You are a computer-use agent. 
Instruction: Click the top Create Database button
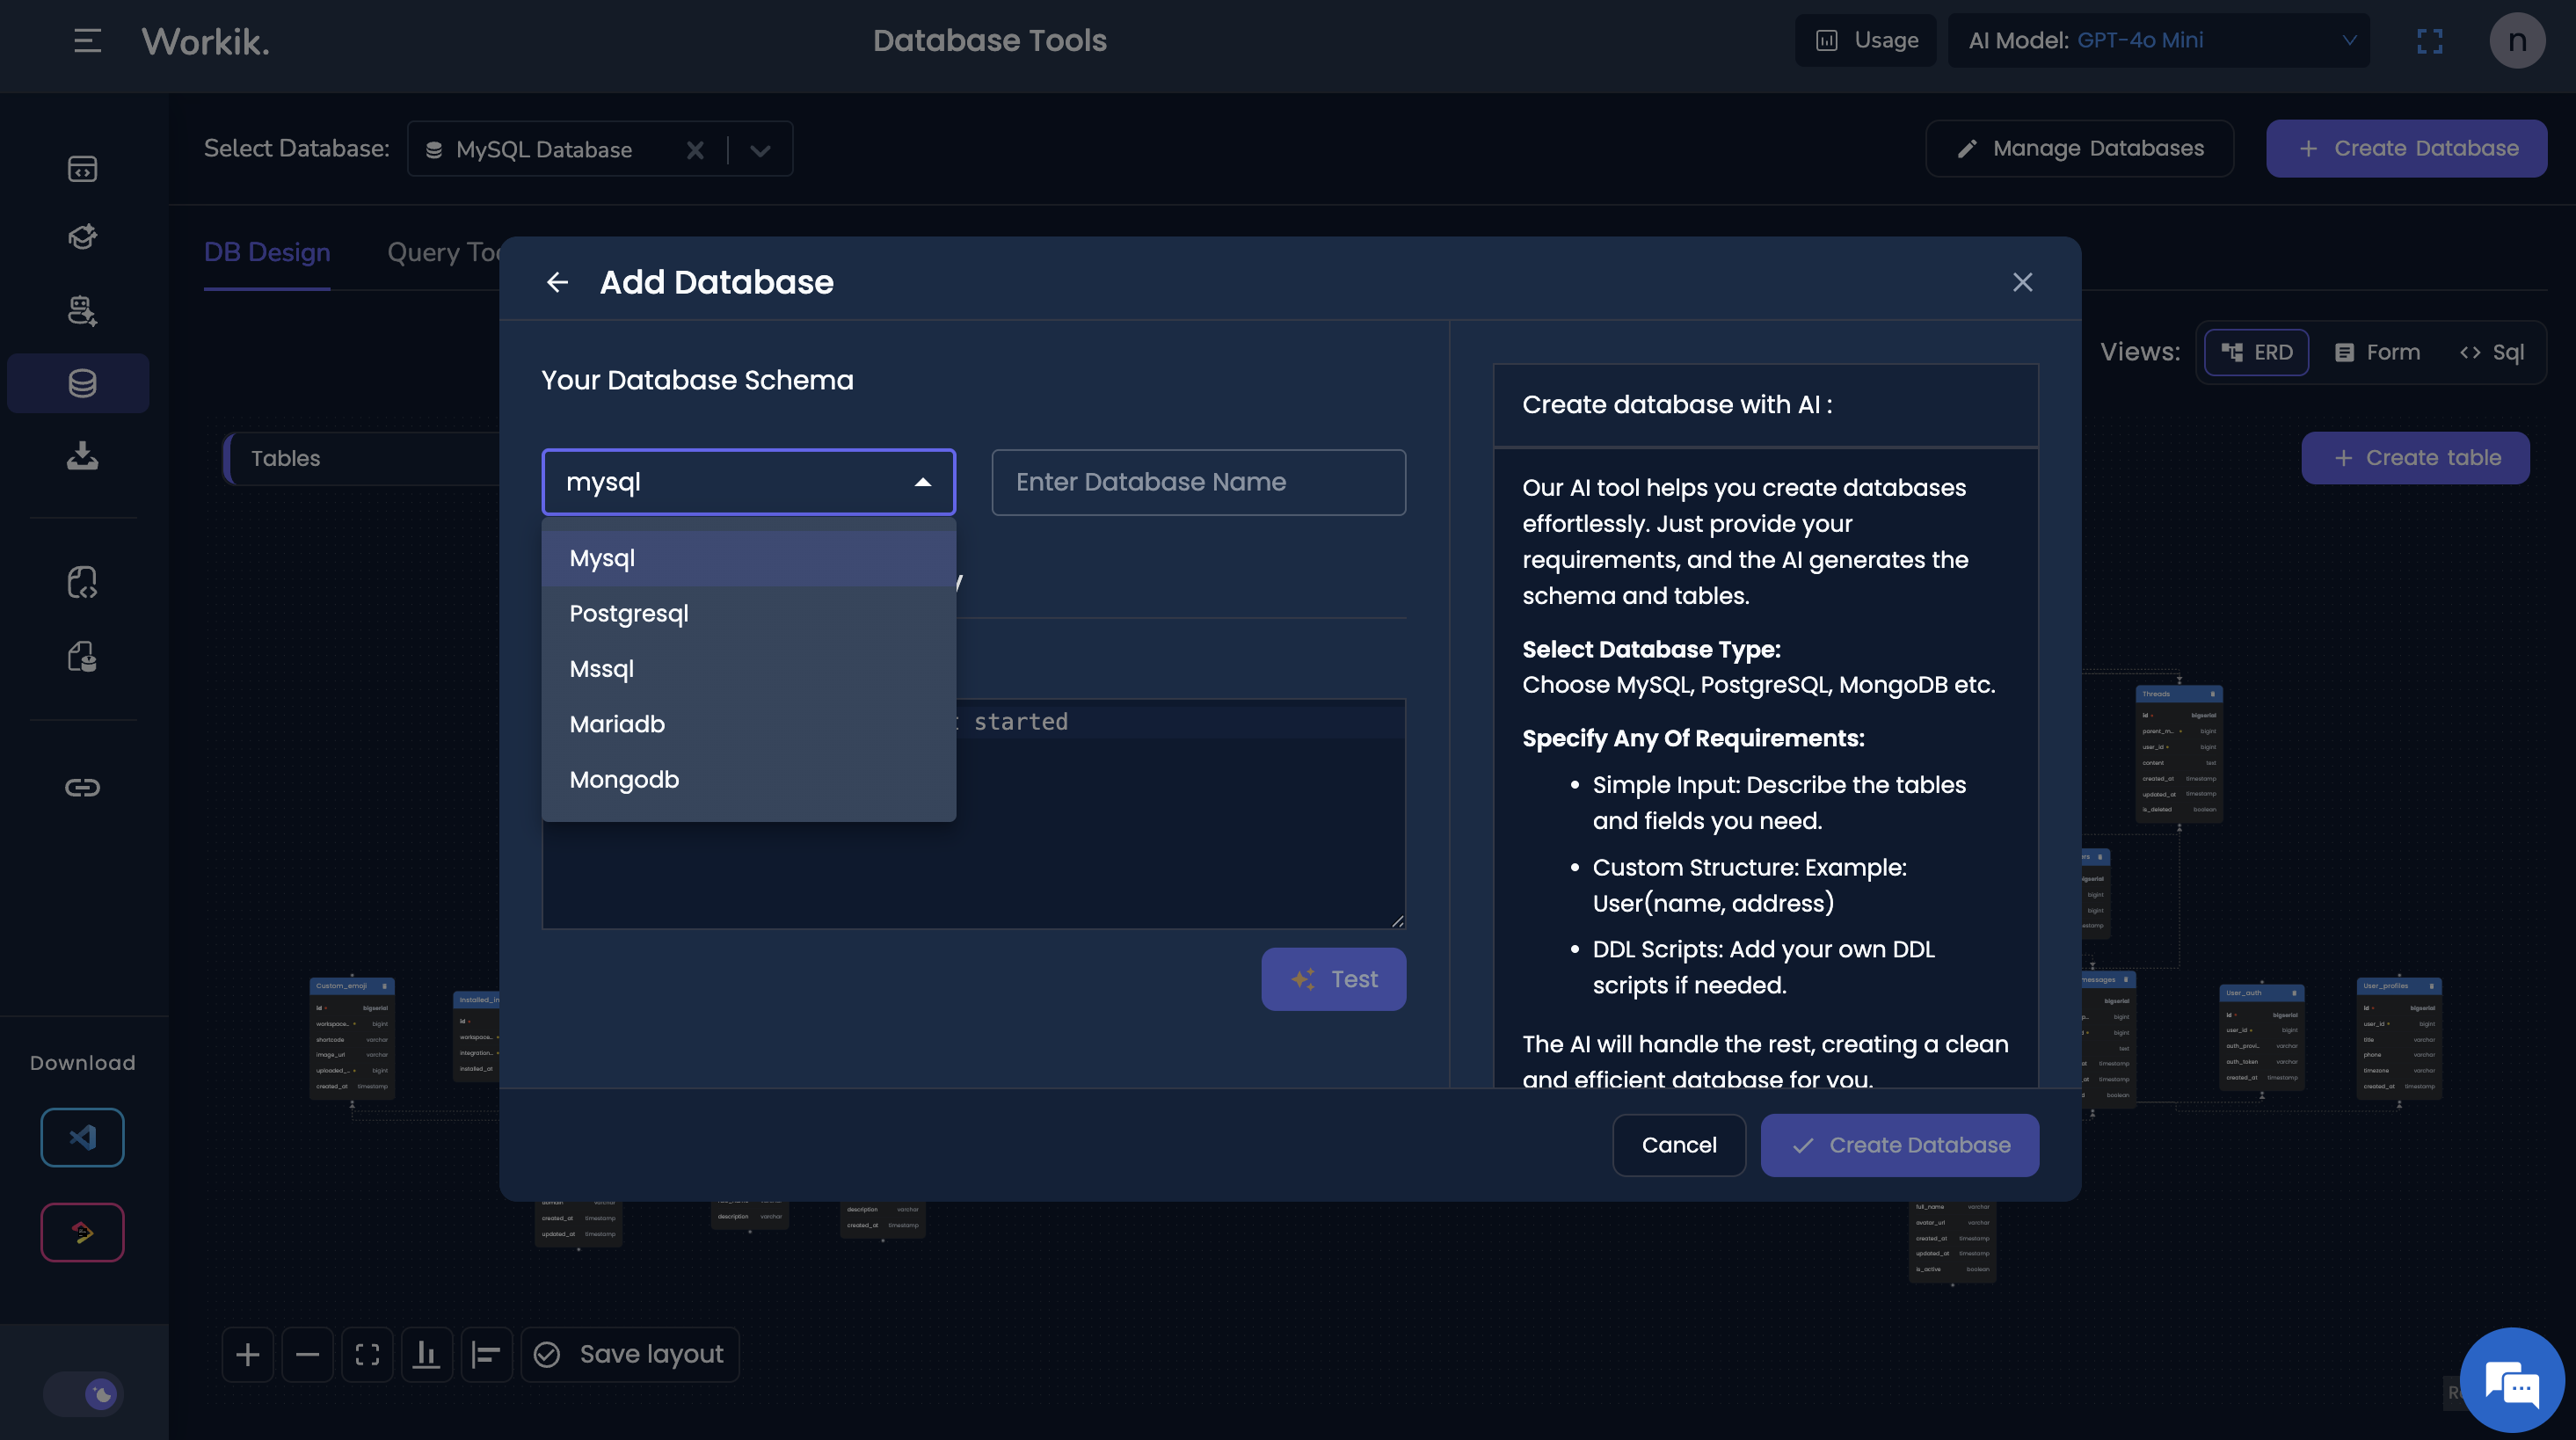tap(2406, 149)
